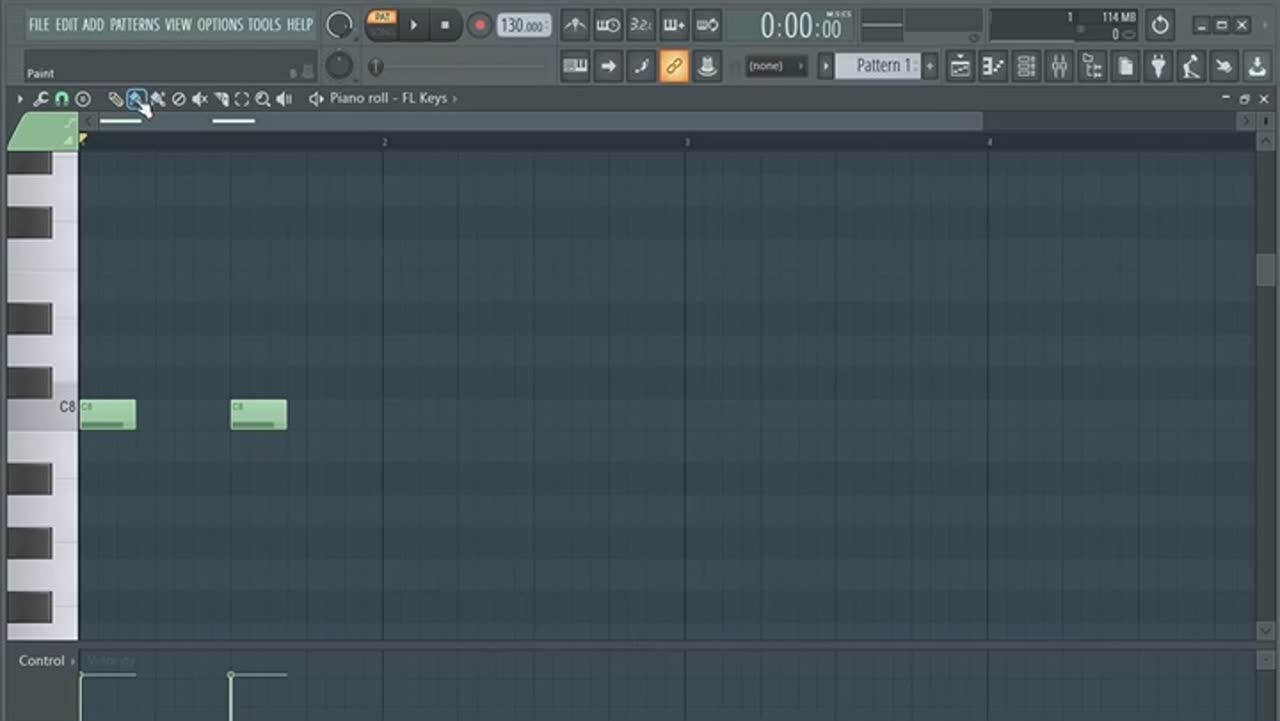This screenshot has height=721, width=1280.
Task: Open the Playlist view
Action: [x=960, y=67]
